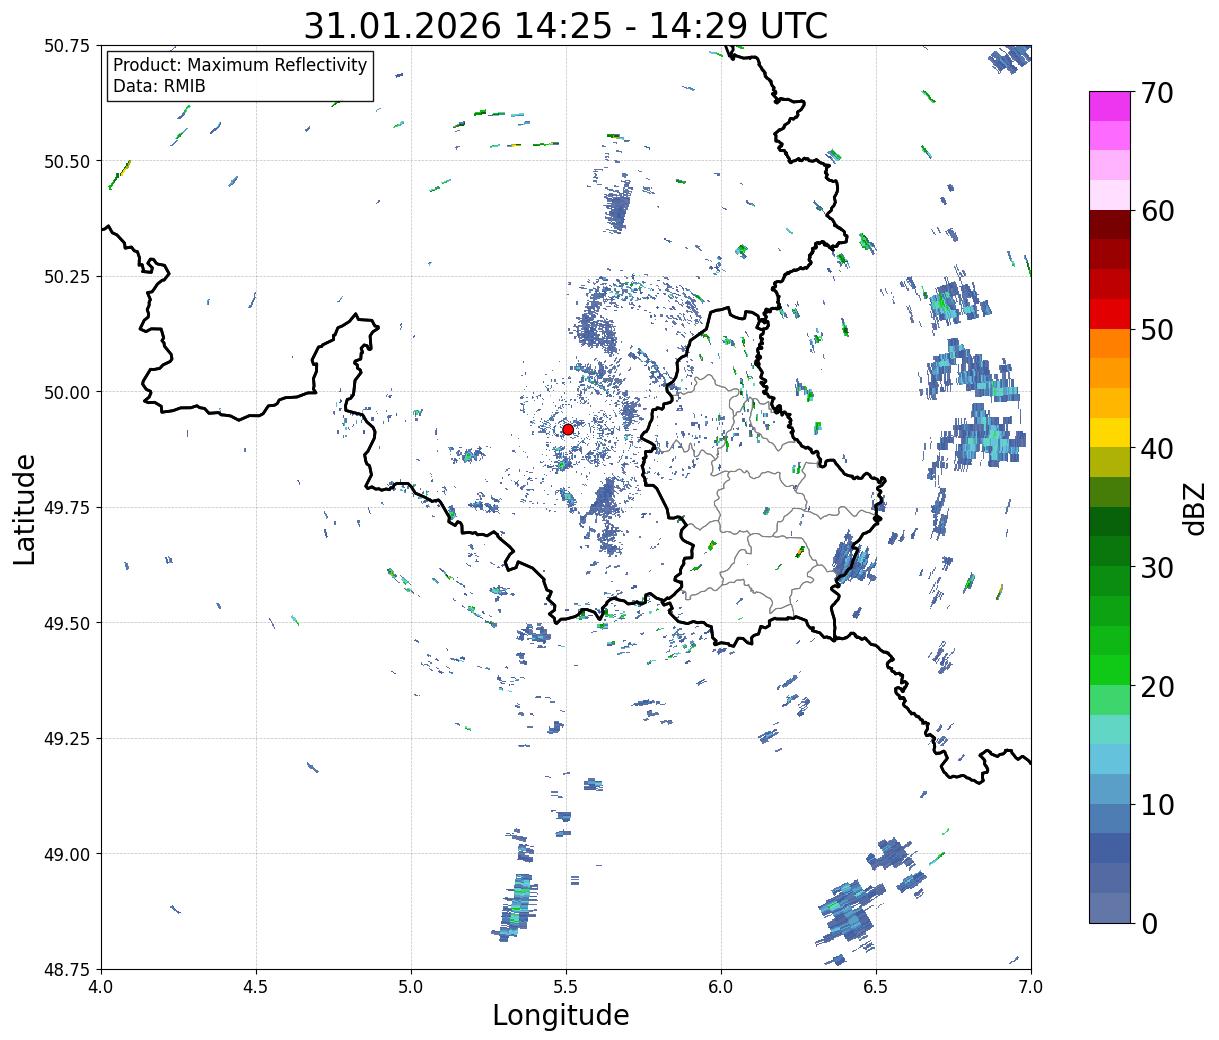
Task: Click the longitude tick label 5.5
Action: [x=566, y=987]
